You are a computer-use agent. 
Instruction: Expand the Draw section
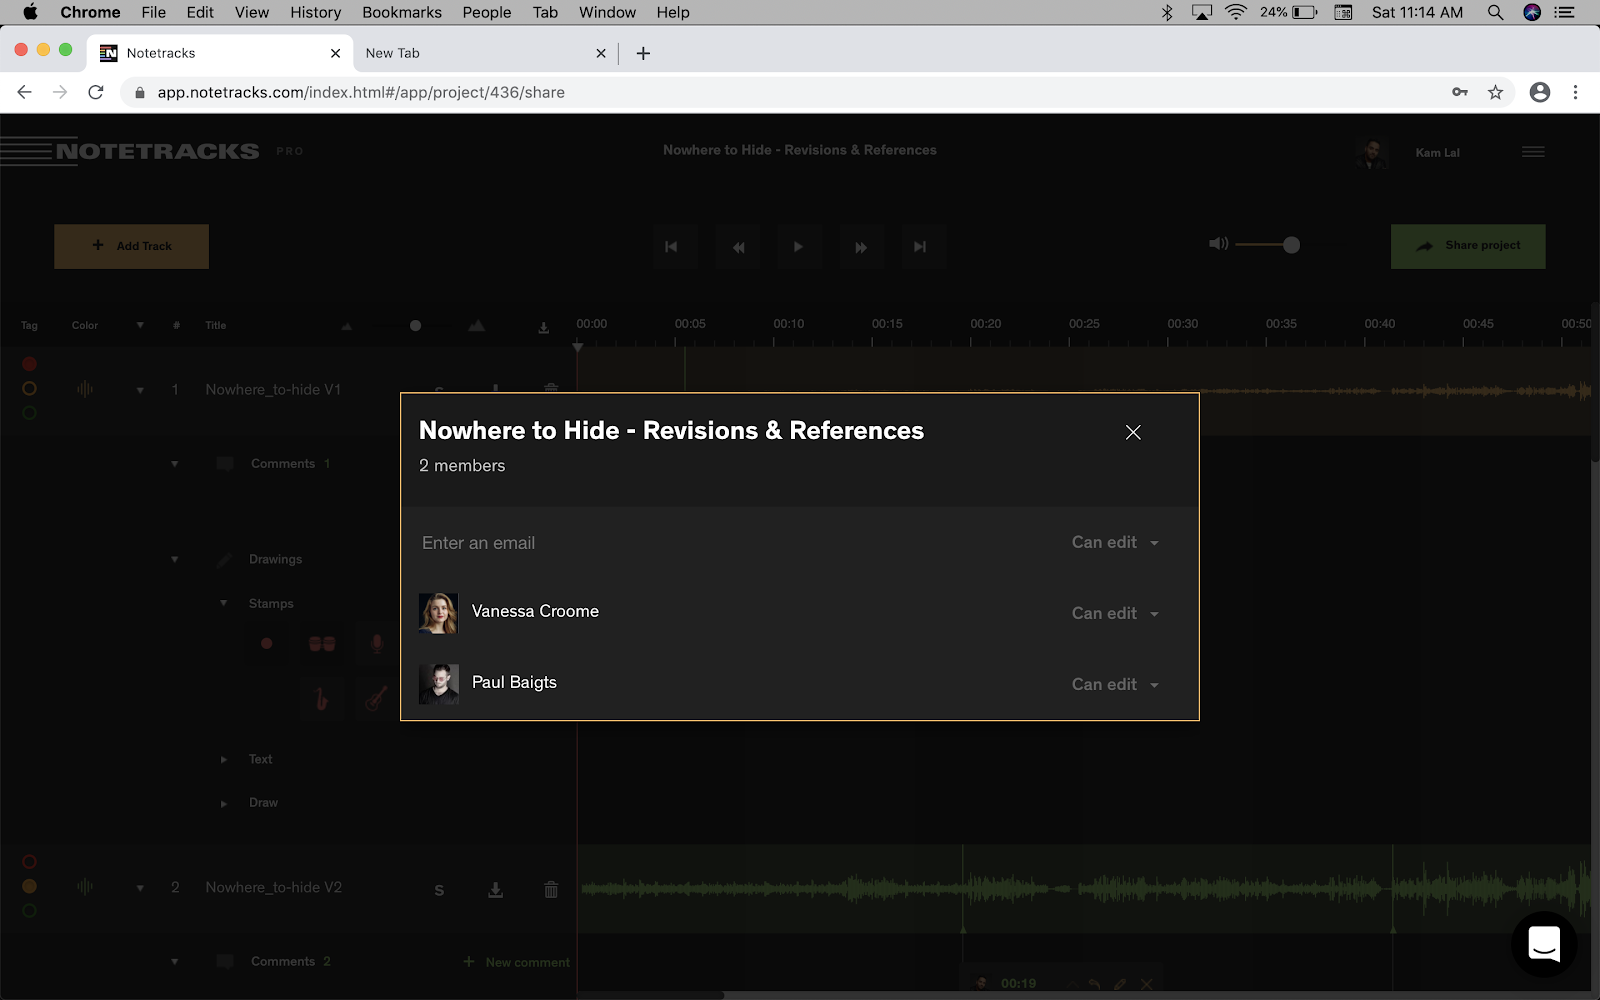point(223,803)
